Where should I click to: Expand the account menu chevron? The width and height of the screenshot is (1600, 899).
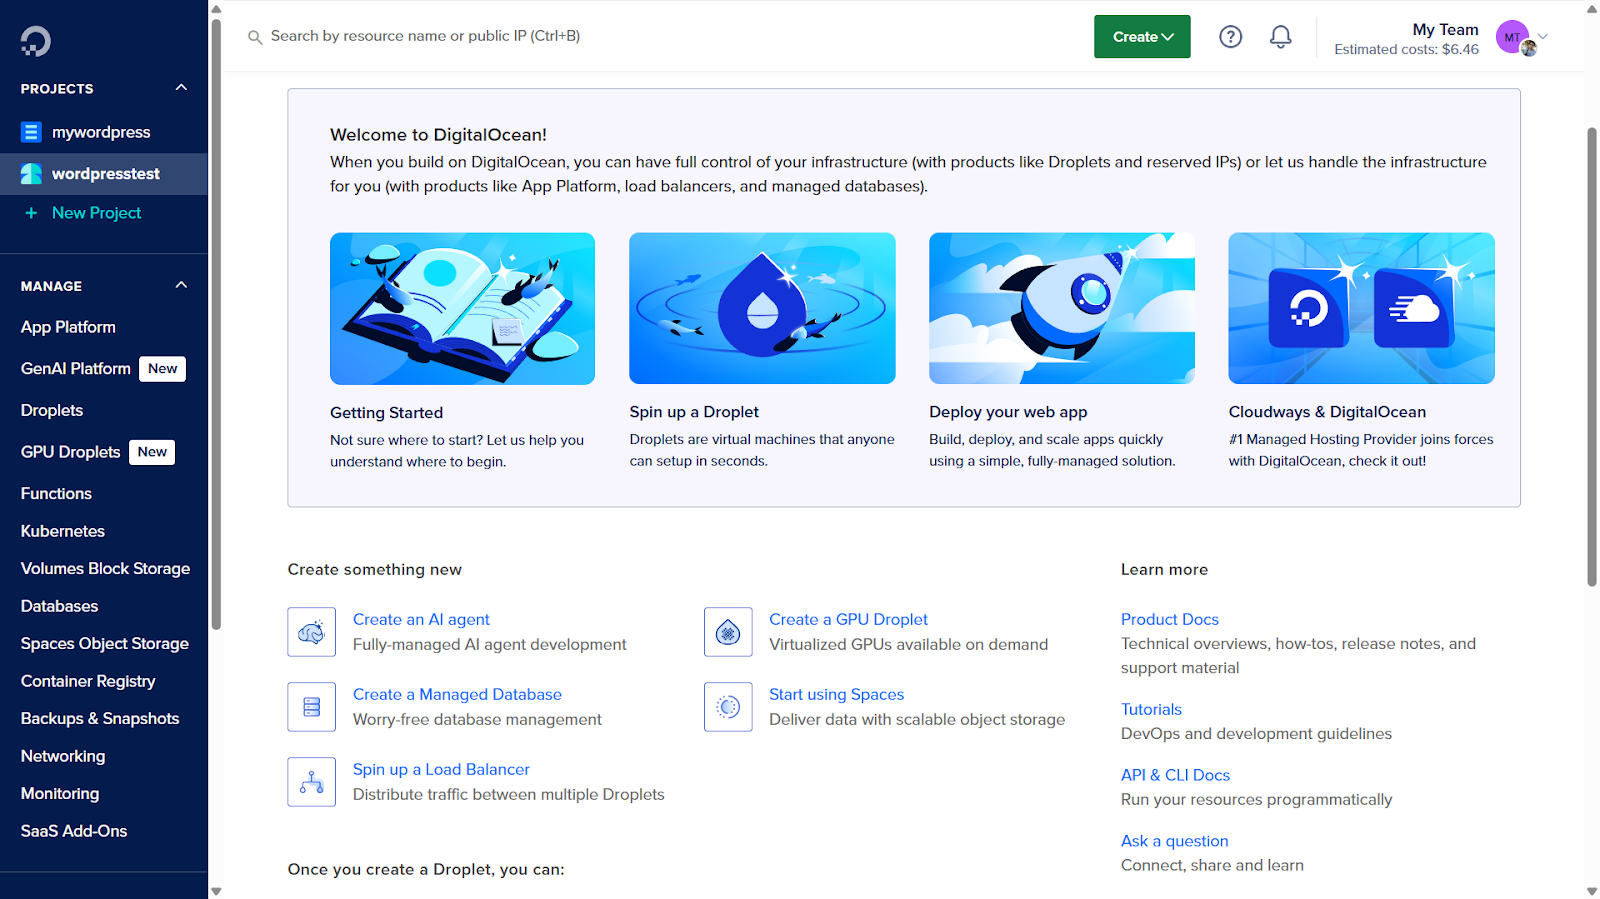pos(1543,37)
